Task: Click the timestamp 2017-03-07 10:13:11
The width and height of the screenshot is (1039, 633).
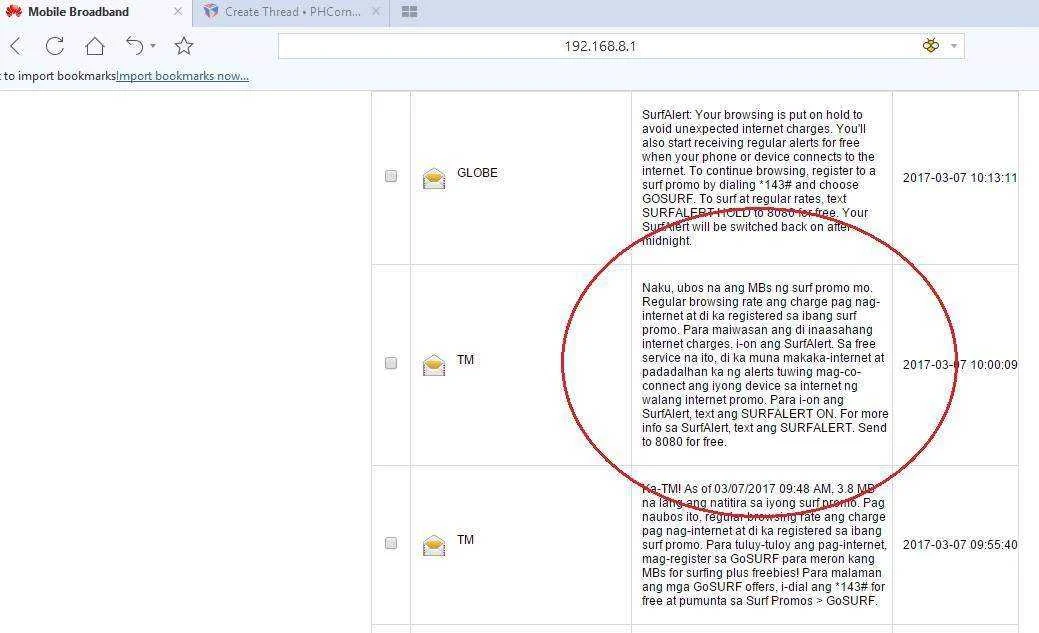Action: (959, 178)
